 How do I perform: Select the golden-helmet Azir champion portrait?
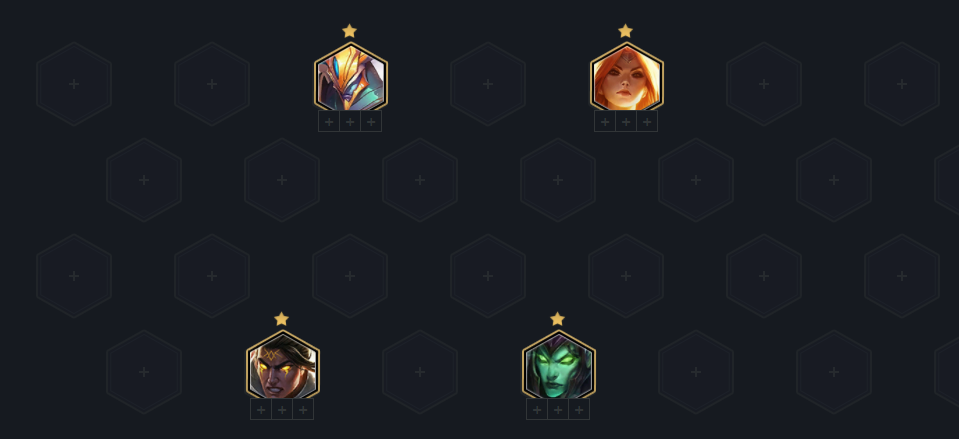350,79
